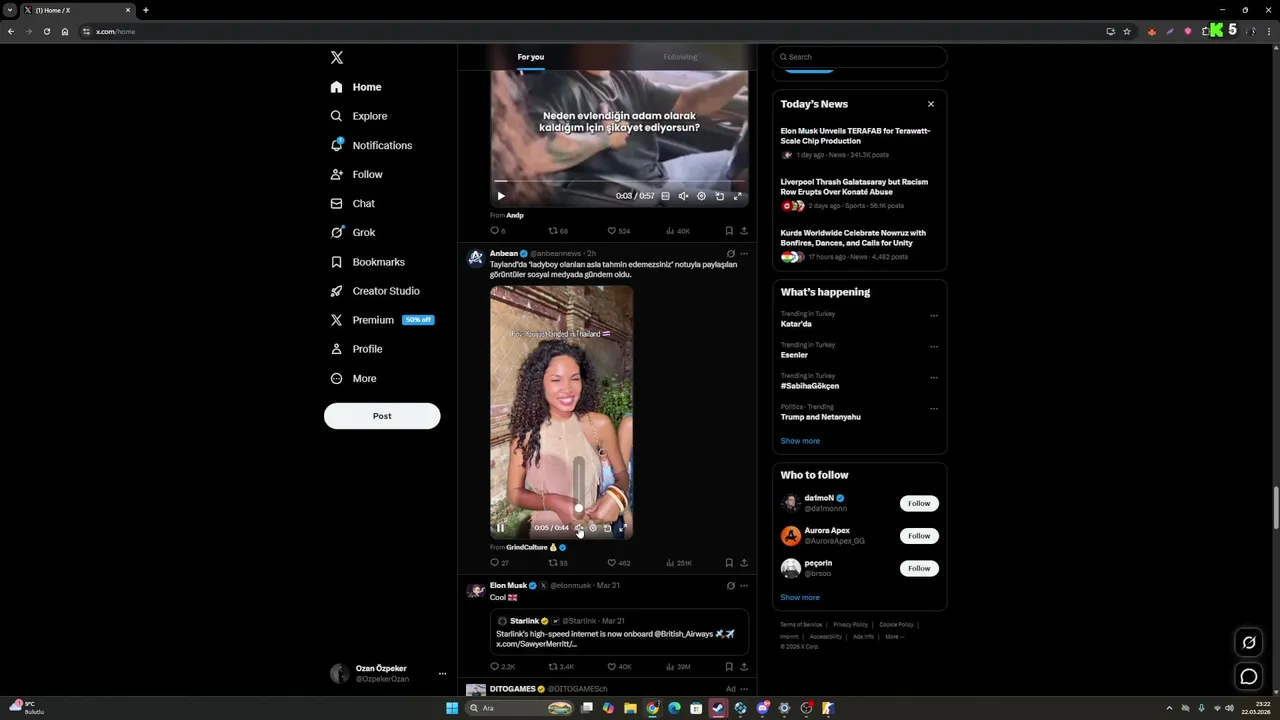The height and width of the screenshot is (720, 1280).
Task: Open the GrindCulture source link
Action: (536, 548)
